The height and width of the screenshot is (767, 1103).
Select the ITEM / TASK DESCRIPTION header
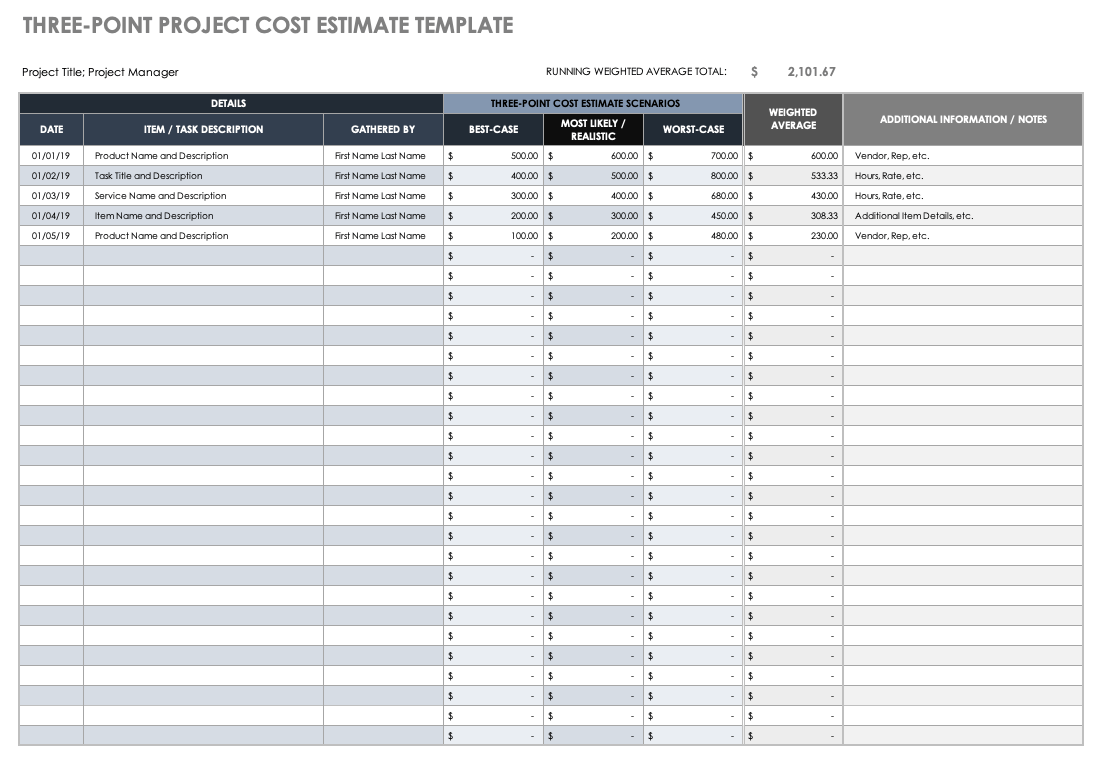[203, 129]
